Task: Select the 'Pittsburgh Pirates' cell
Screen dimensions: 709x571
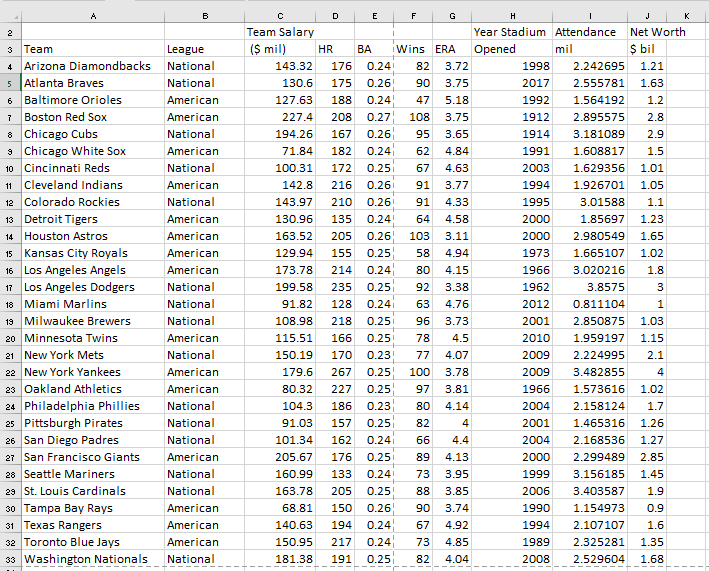Action: click(x=93, y=424)
